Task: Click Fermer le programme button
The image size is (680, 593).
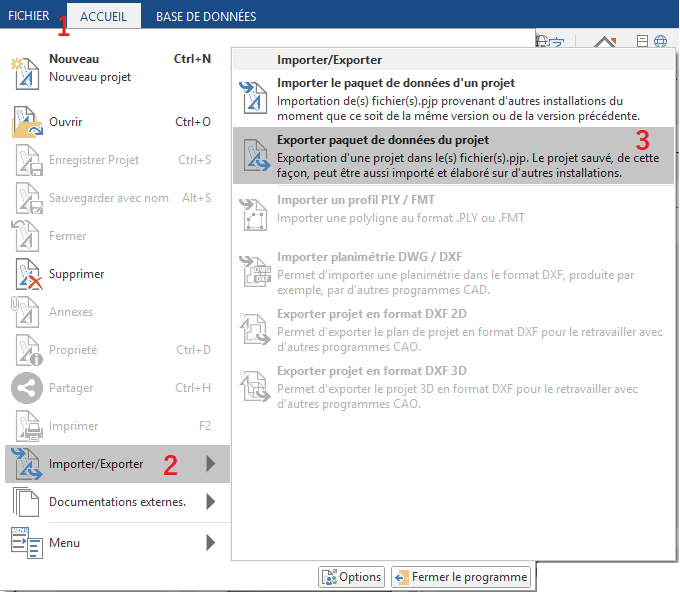Action: tap(461, 577)
